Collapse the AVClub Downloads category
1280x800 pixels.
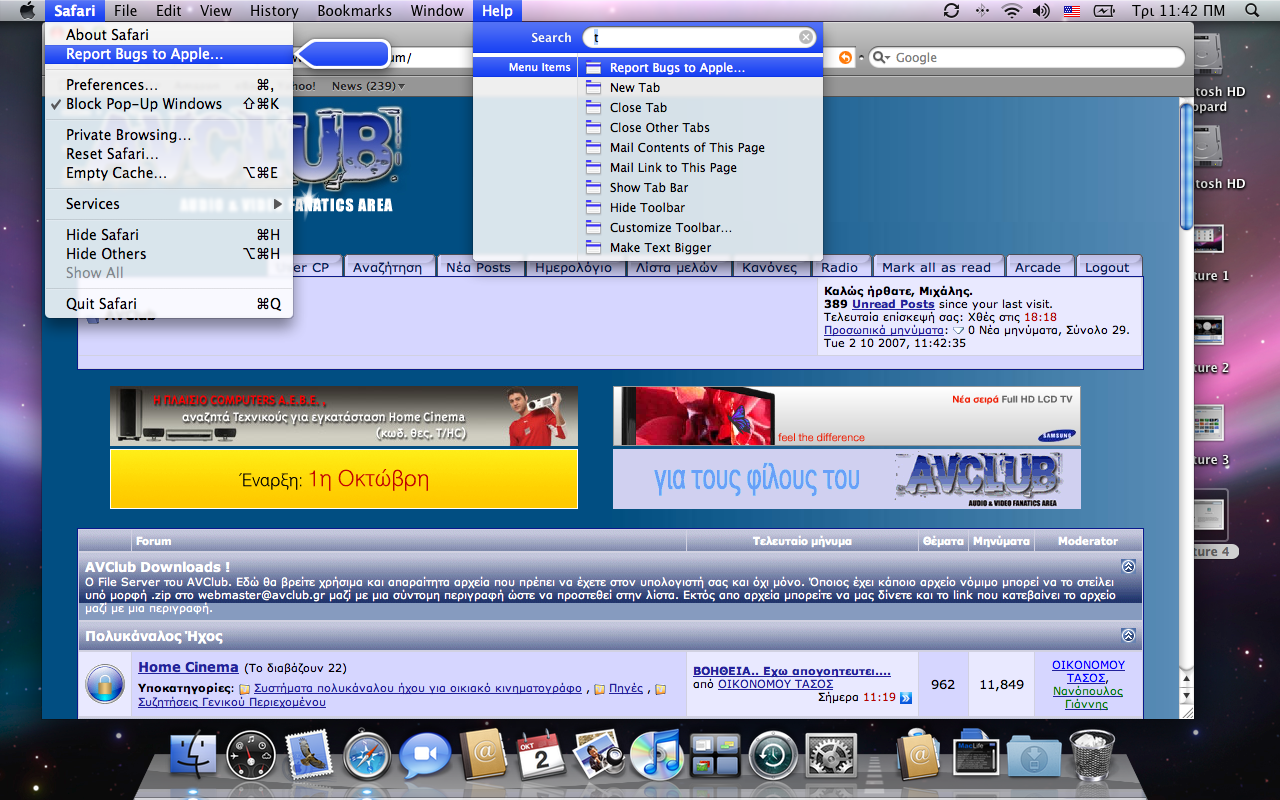click(x=1128, y=566)
